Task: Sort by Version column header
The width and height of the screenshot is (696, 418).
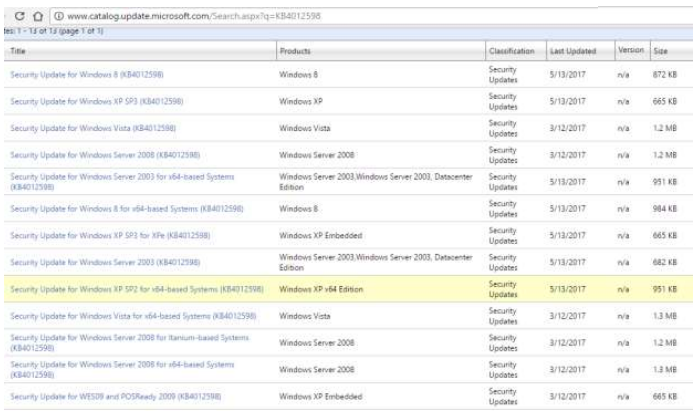Action: 630,49
